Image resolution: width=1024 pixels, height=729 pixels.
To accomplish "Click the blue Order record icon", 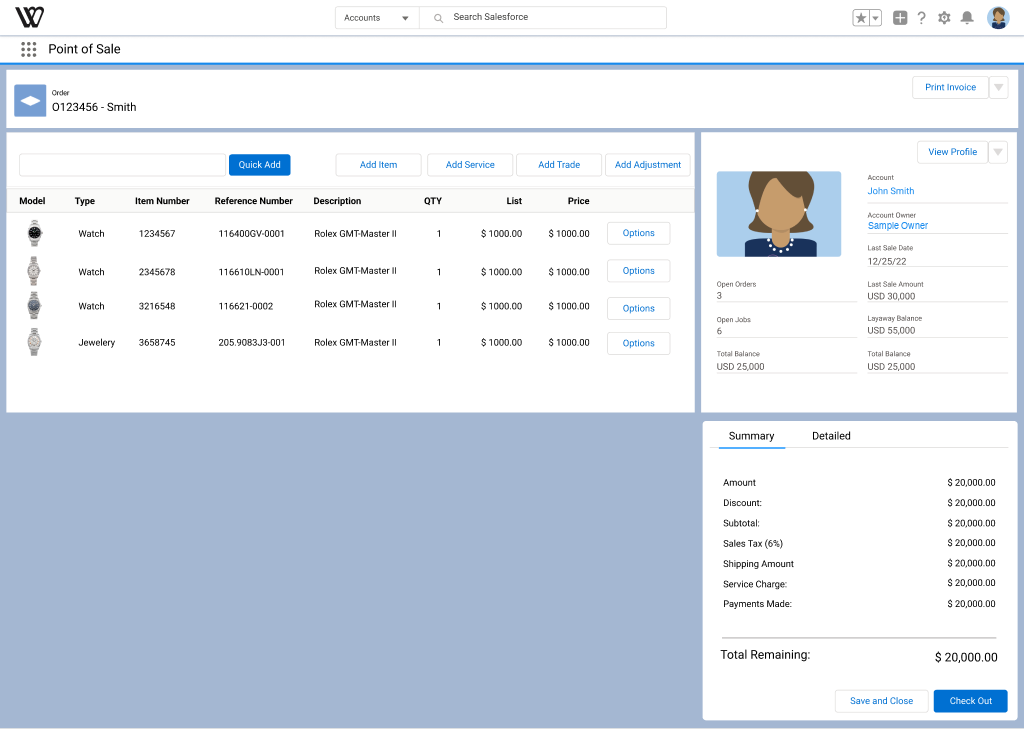I will coord(30,101).
